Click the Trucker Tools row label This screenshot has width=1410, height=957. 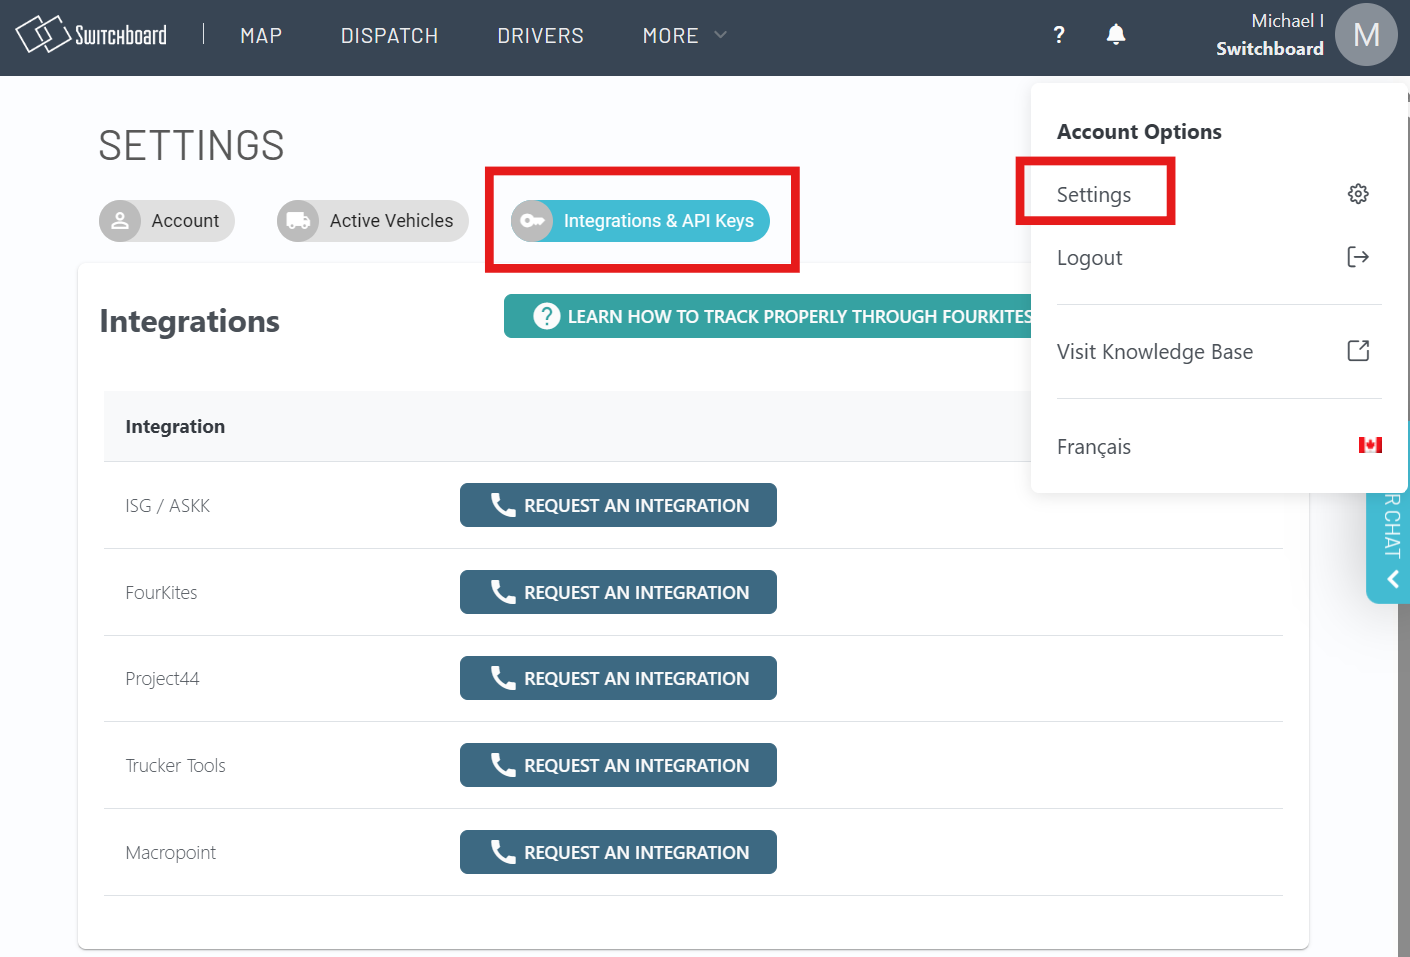pos(175,766)
